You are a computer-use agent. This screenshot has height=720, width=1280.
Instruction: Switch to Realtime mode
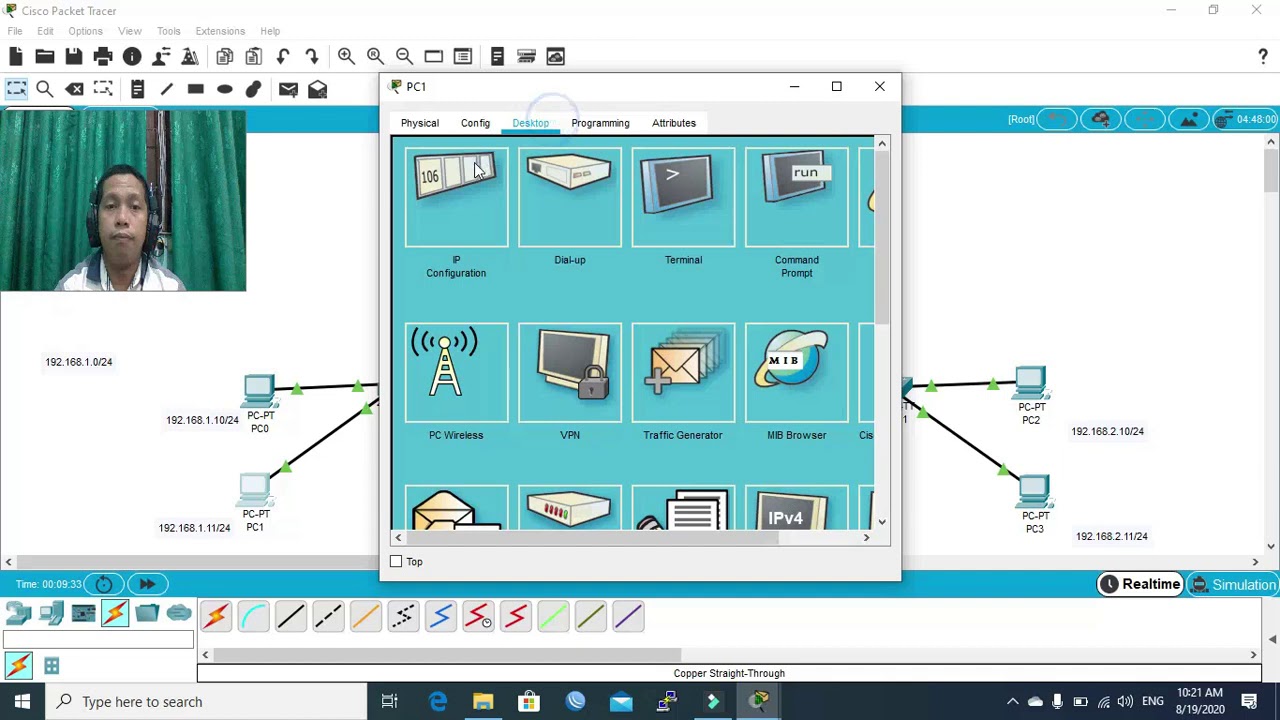pyautogui.click(x=1140, y=584)
